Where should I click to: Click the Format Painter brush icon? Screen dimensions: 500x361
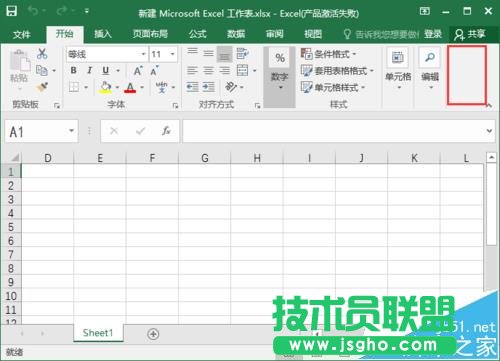click(x=42, y=87)
